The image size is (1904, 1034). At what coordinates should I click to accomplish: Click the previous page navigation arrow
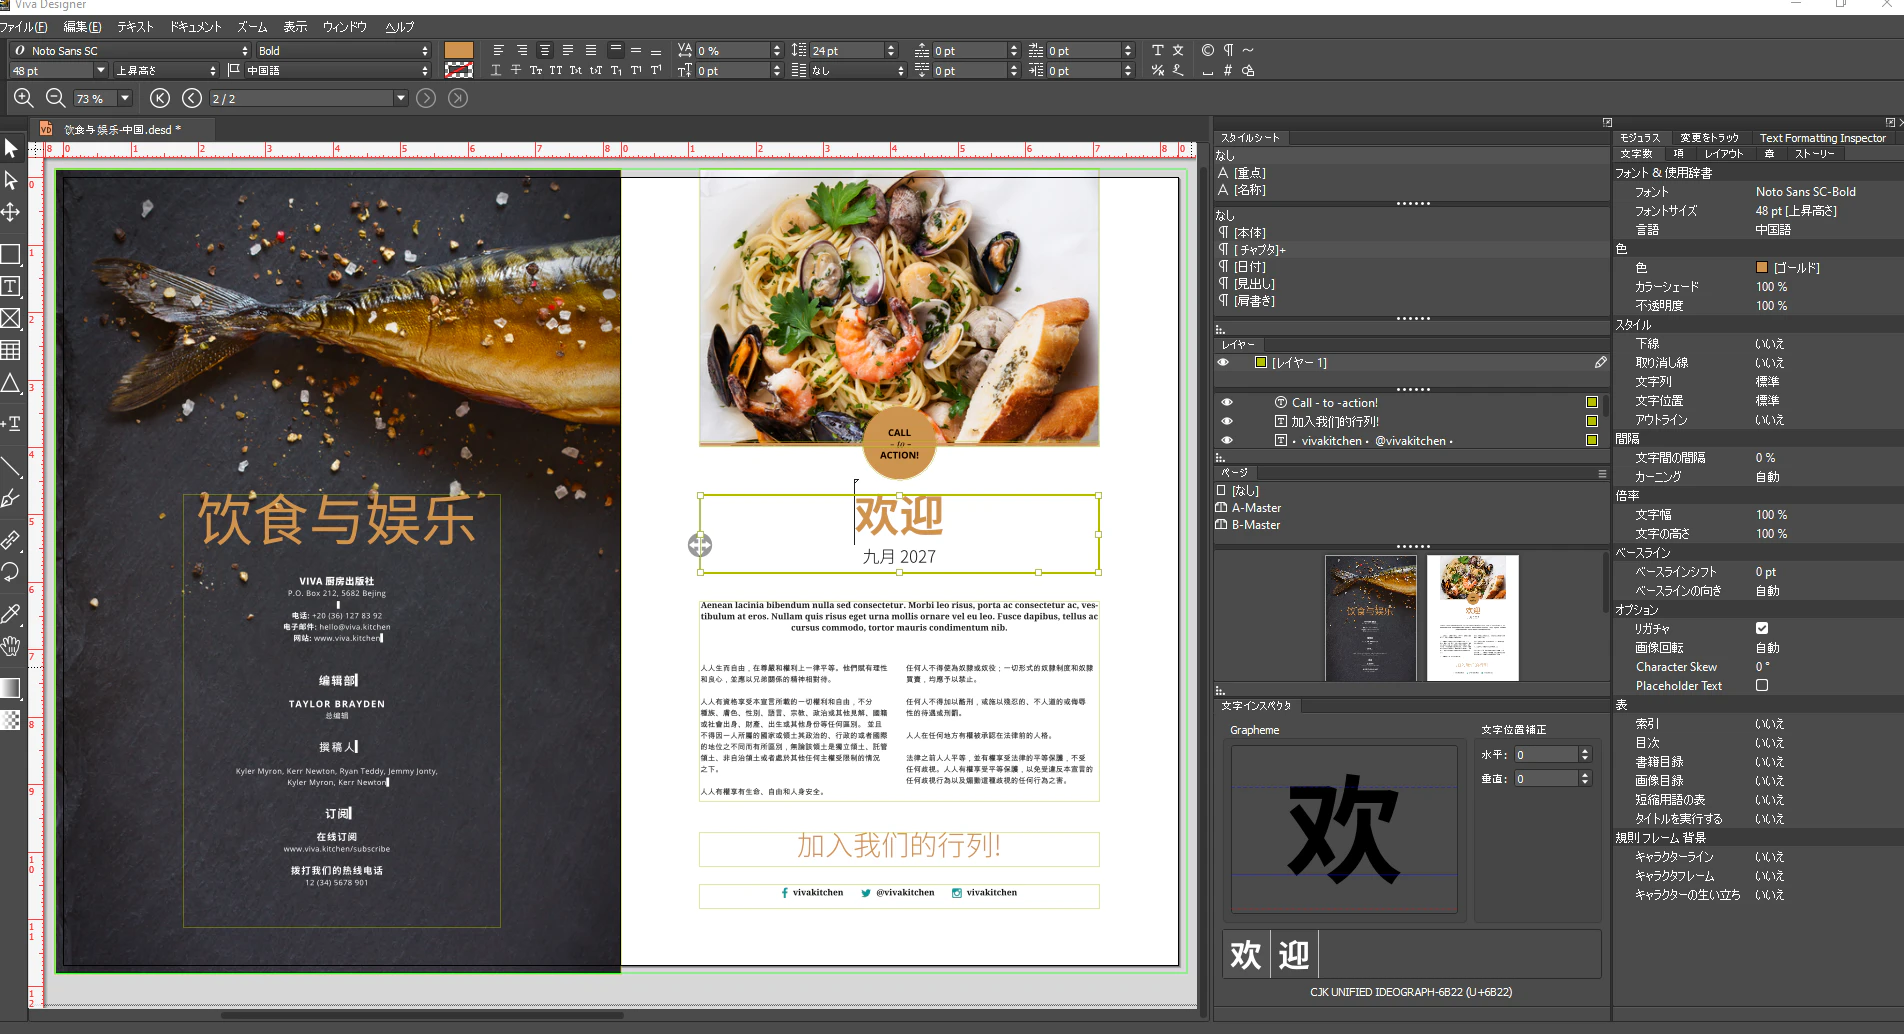pyautogui.click(x=192, y=98)
